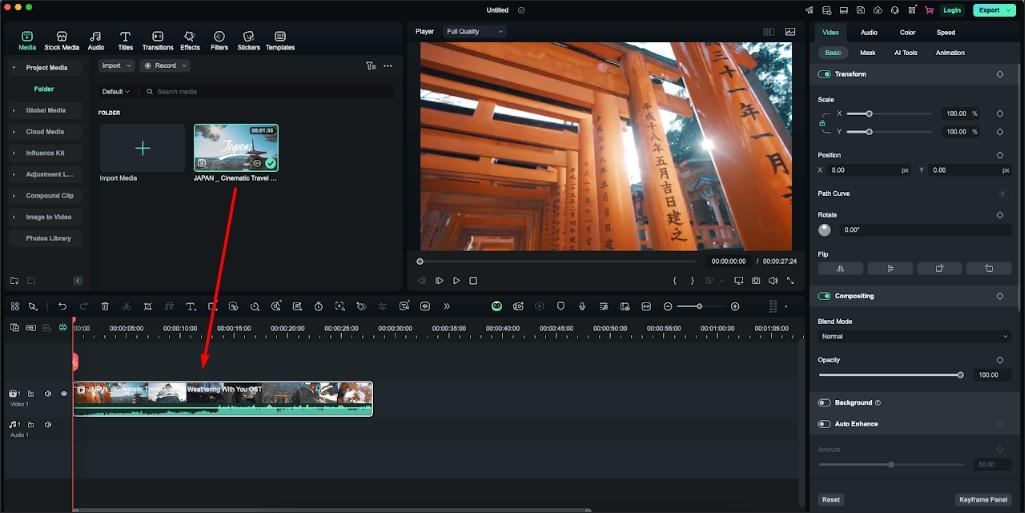
Task: Expand the Cloud Media section
Action: tap(45, 131)
